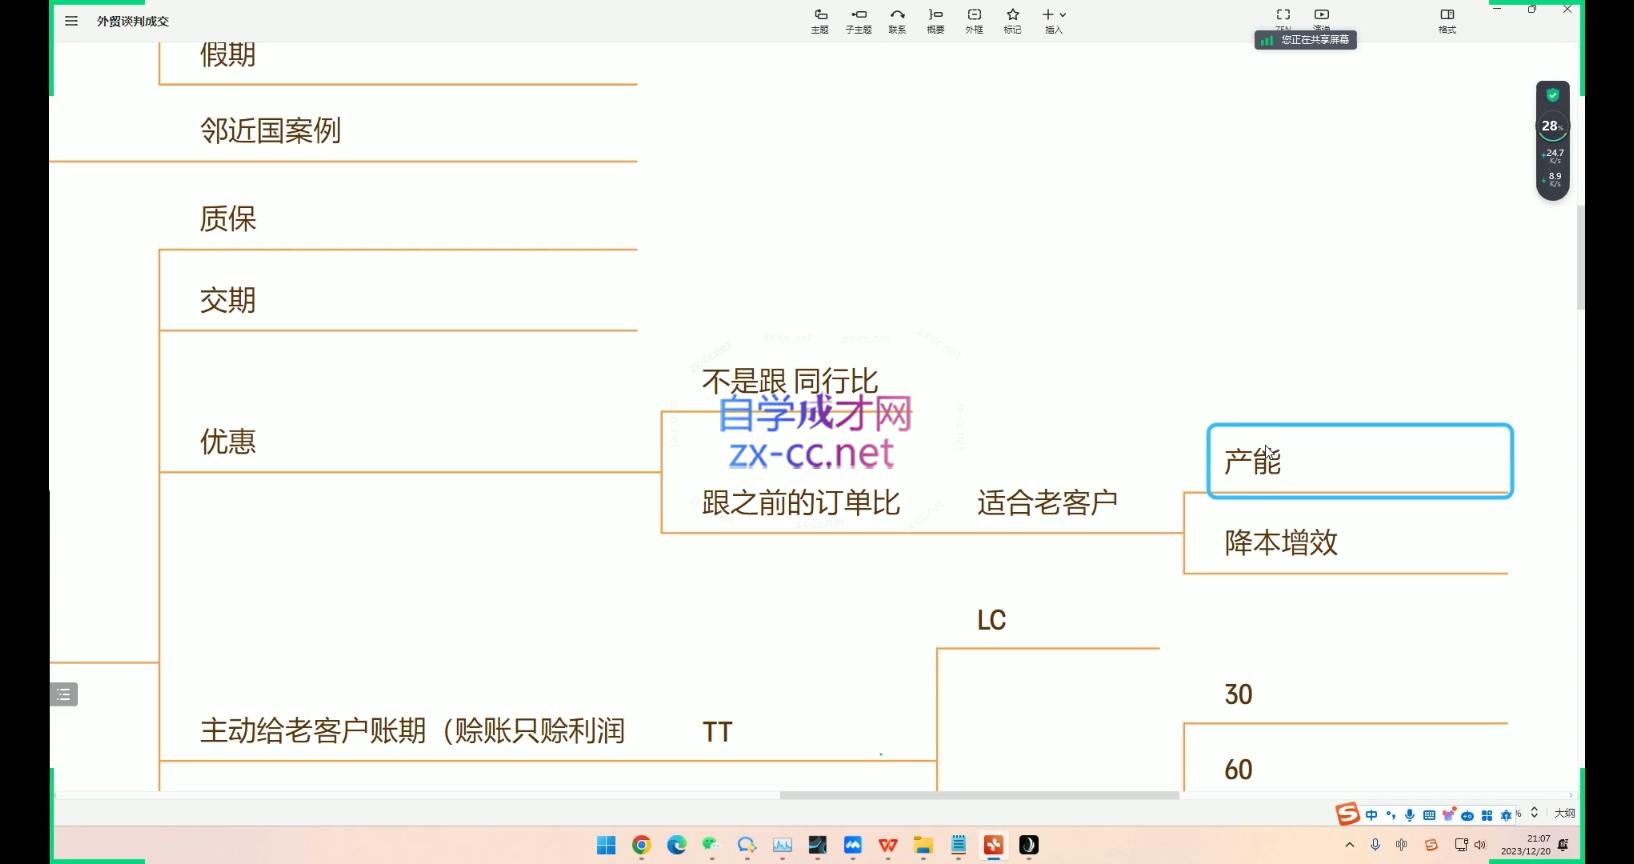Select the 联系 (Relationship) tool
This screenshot has height=864, width=1634.
897,20
